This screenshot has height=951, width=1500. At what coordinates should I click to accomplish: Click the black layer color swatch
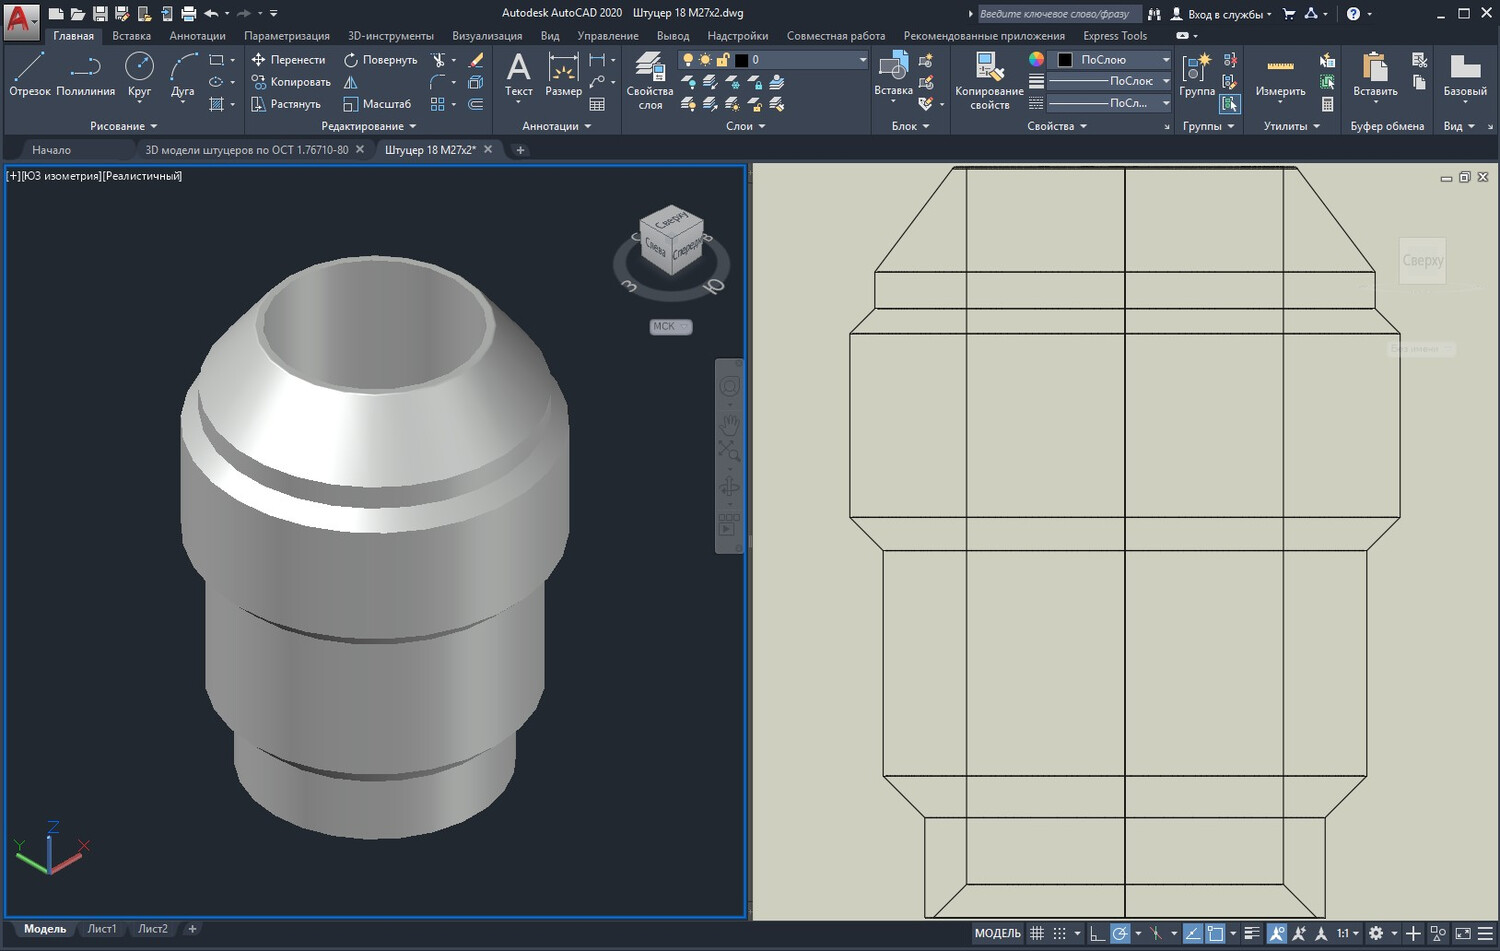tap(741, 60)
